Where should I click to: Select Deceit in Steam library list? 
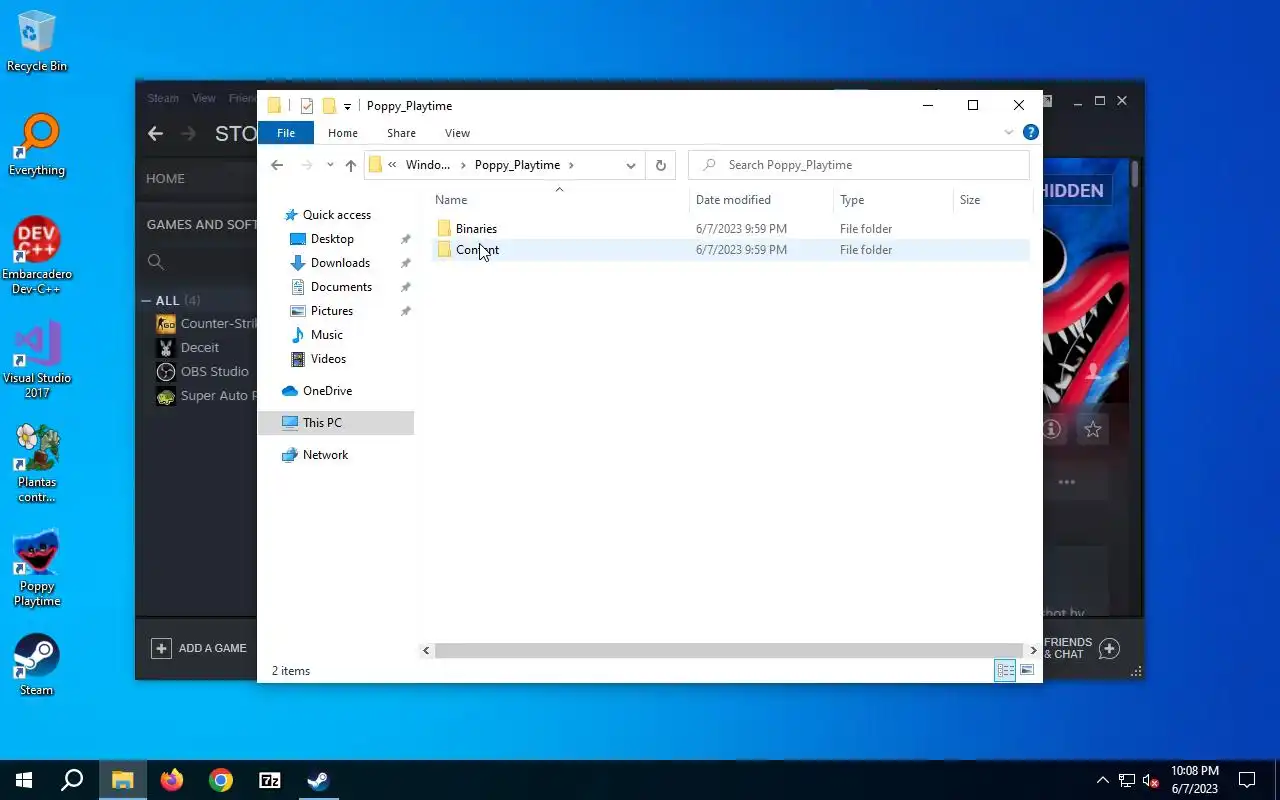[199, 347]
